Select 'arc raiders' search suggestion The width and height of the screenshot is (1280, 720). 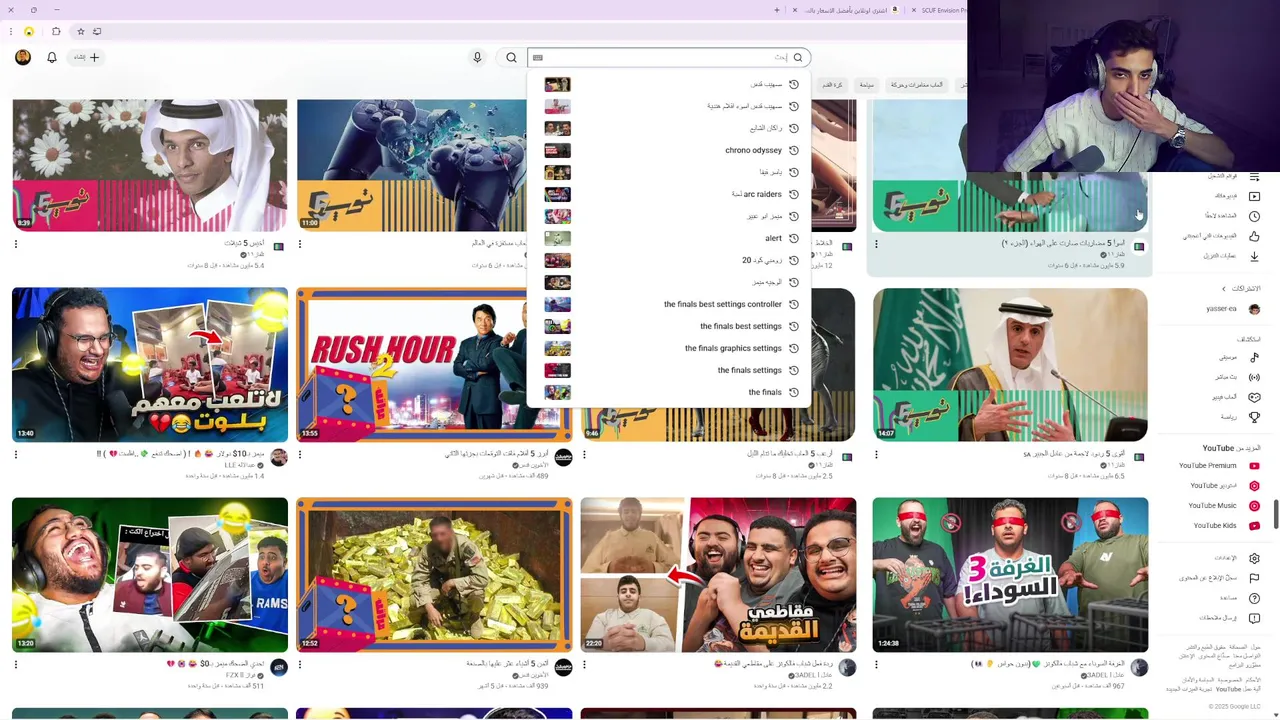point(669,194)
